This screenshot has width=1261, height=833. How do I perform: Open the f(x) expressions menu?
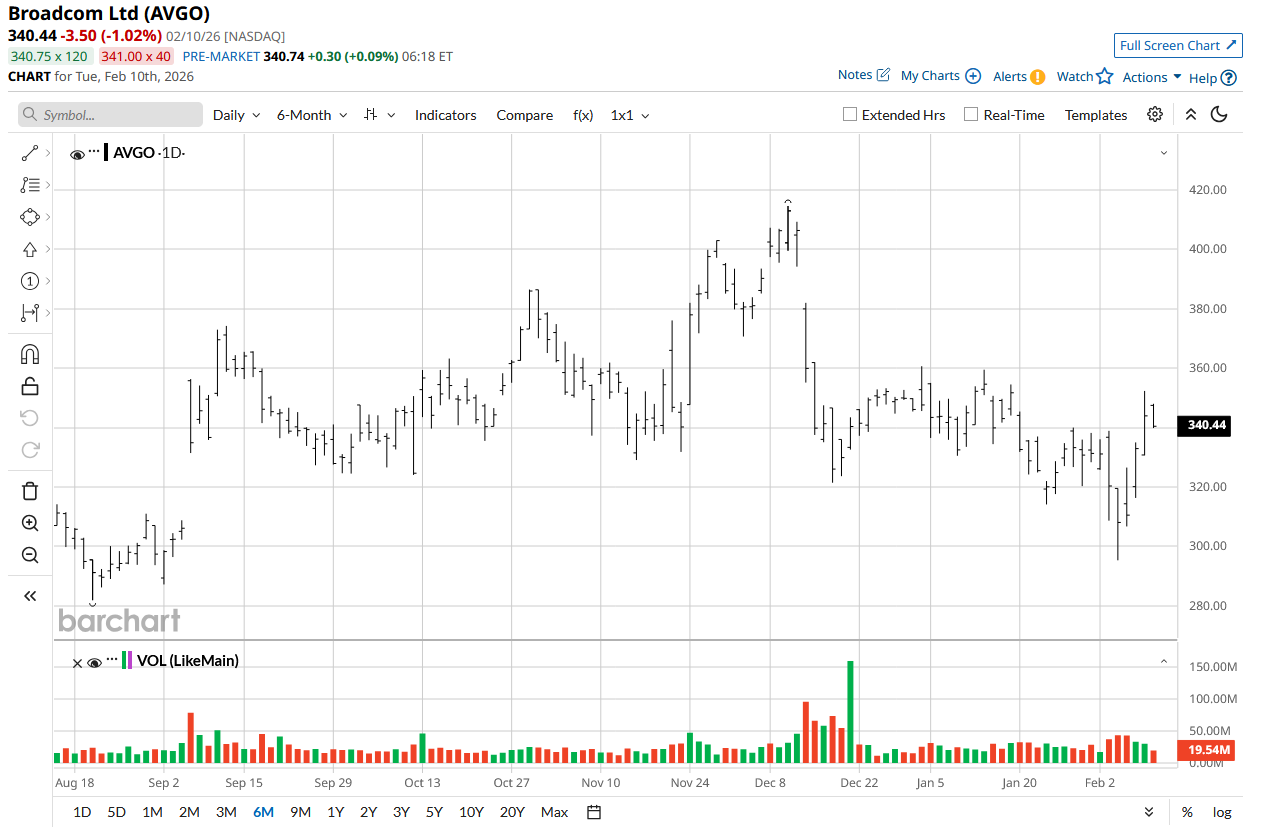coord(583,115)
